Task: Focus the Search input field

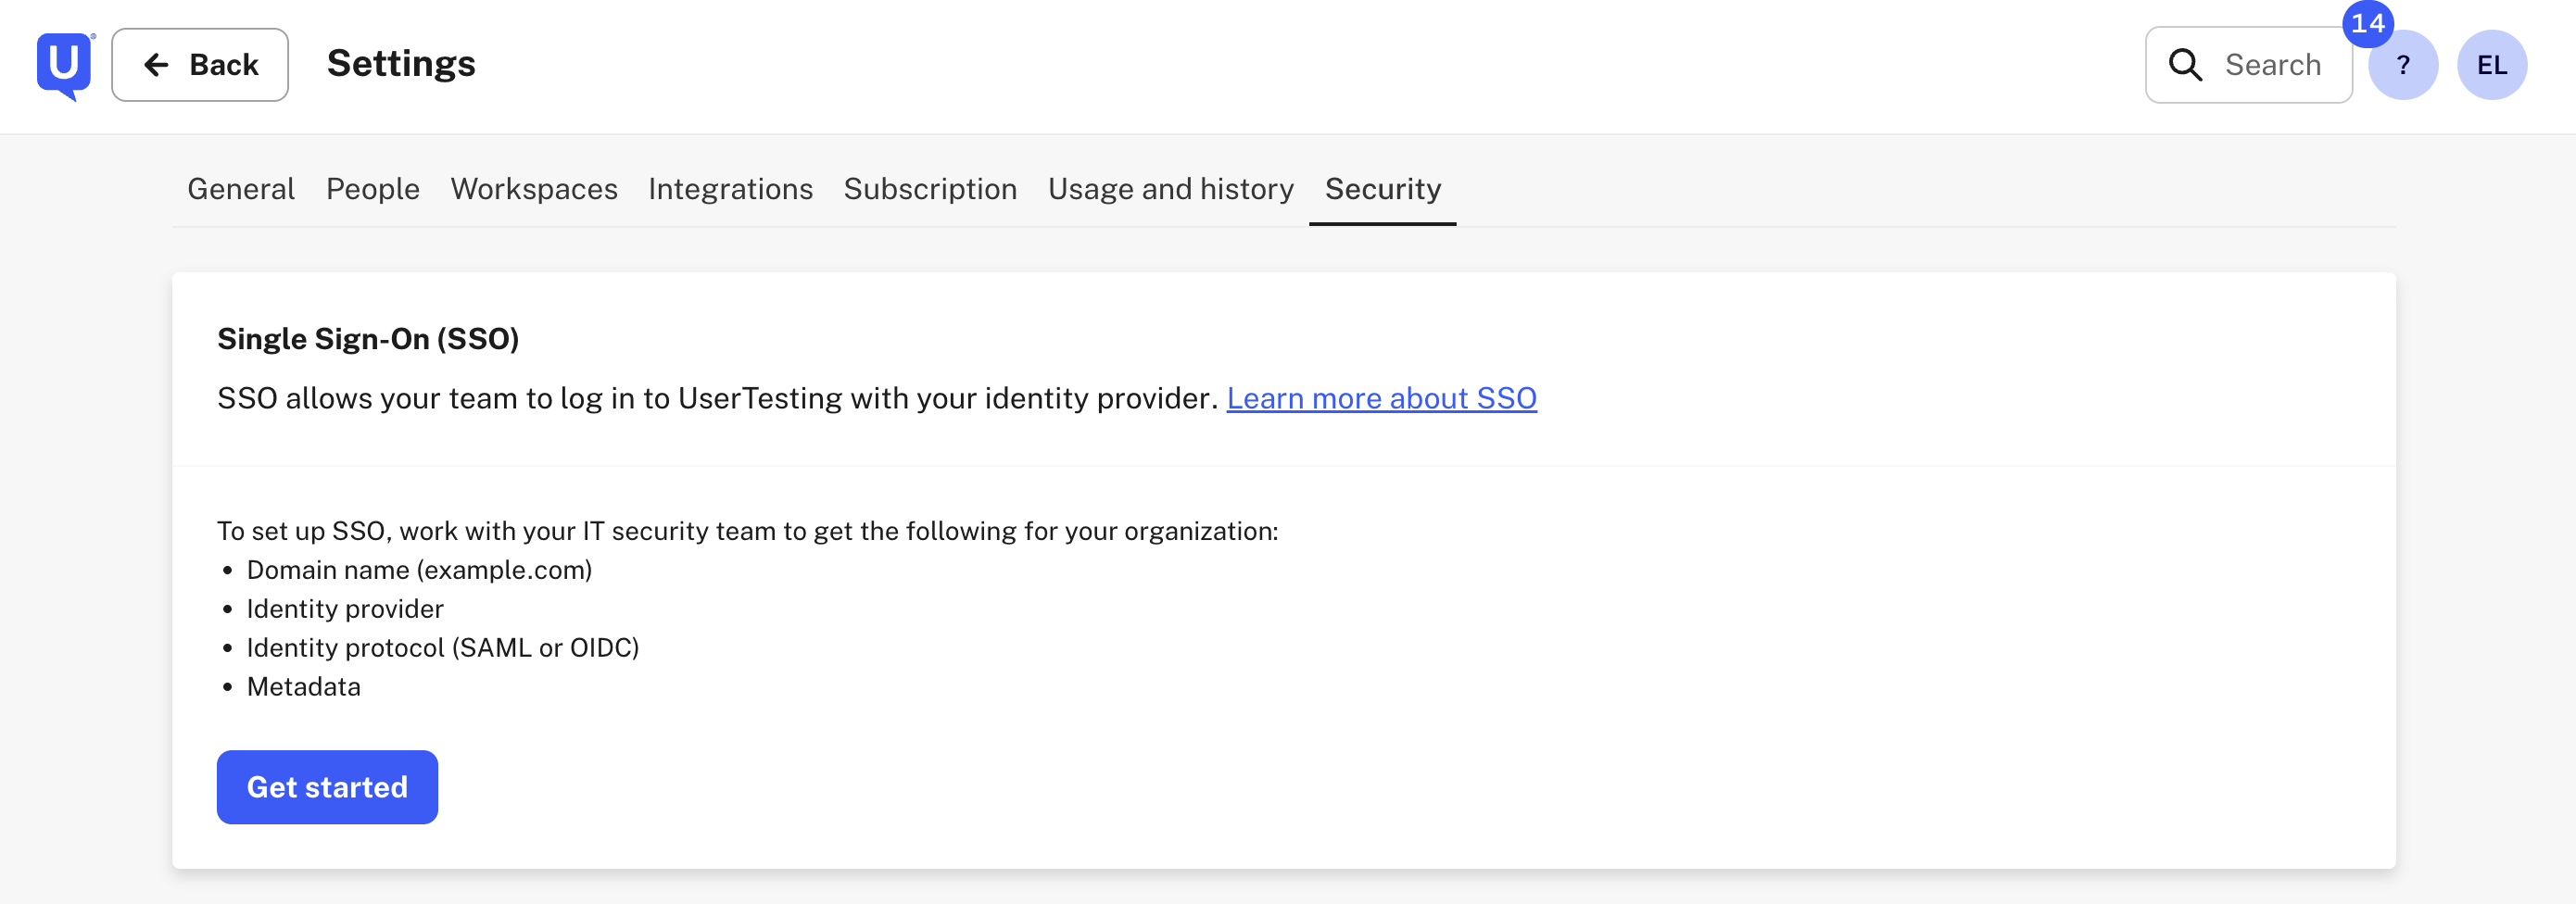Action: pyautogui.click(x=2248, y=65)
